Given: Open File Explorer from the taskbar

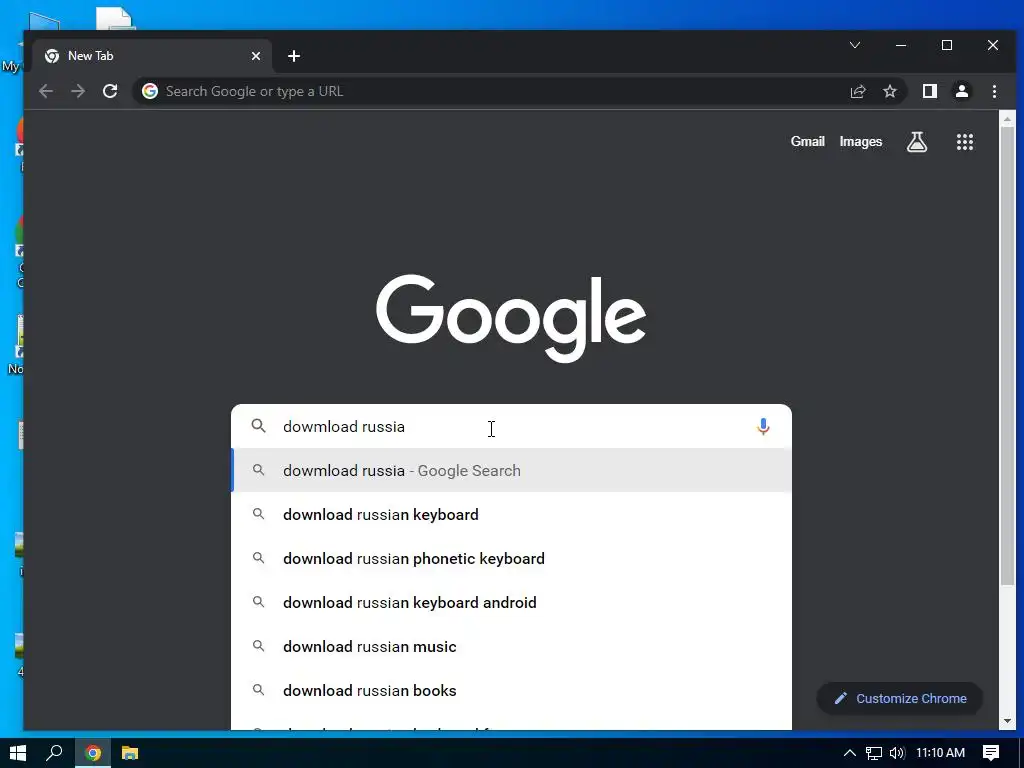Looking at the screenshot, I should (130, 753).
